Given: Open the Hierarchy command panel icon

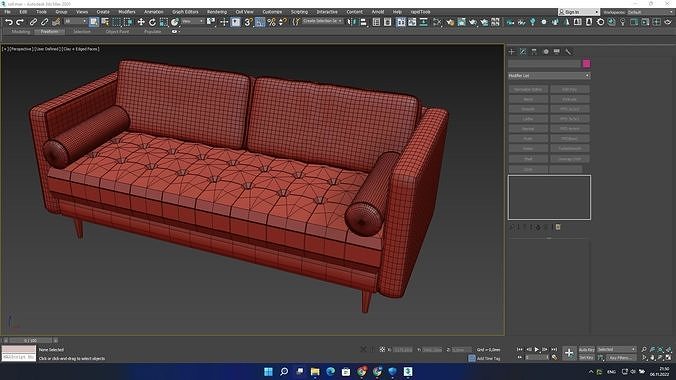Looking at the screenshot, I should click(534, 52).
